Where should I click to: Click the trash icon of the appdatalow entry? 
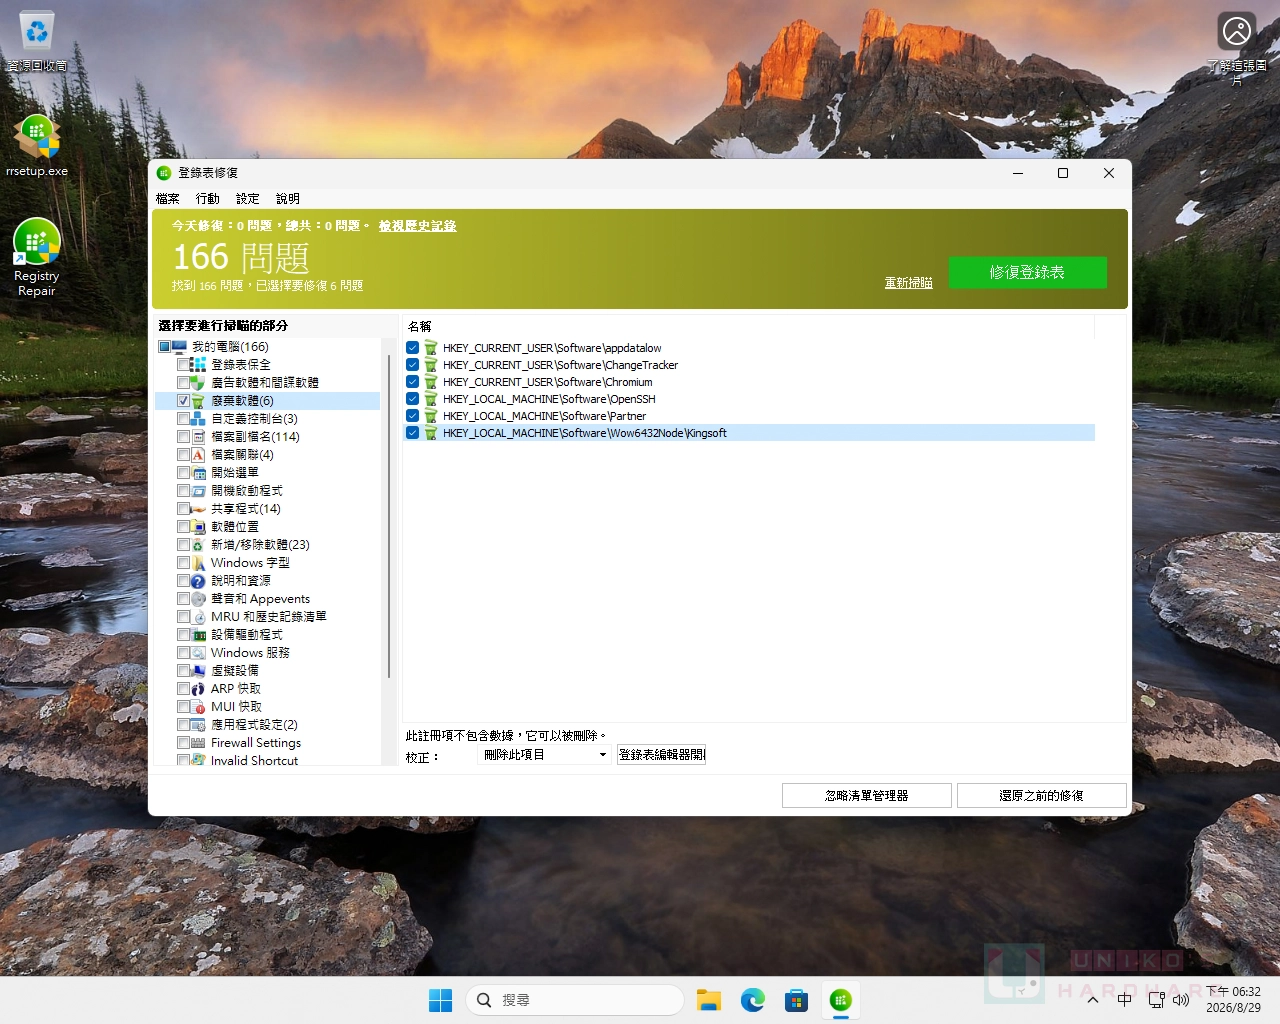pyautogui.click(x=430, y=347)
